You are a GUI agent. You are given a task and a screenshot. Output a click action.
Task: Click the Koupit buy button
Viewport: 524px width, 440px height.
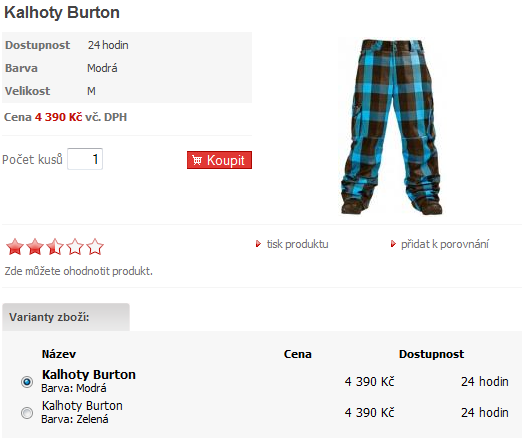pos(219,160)
